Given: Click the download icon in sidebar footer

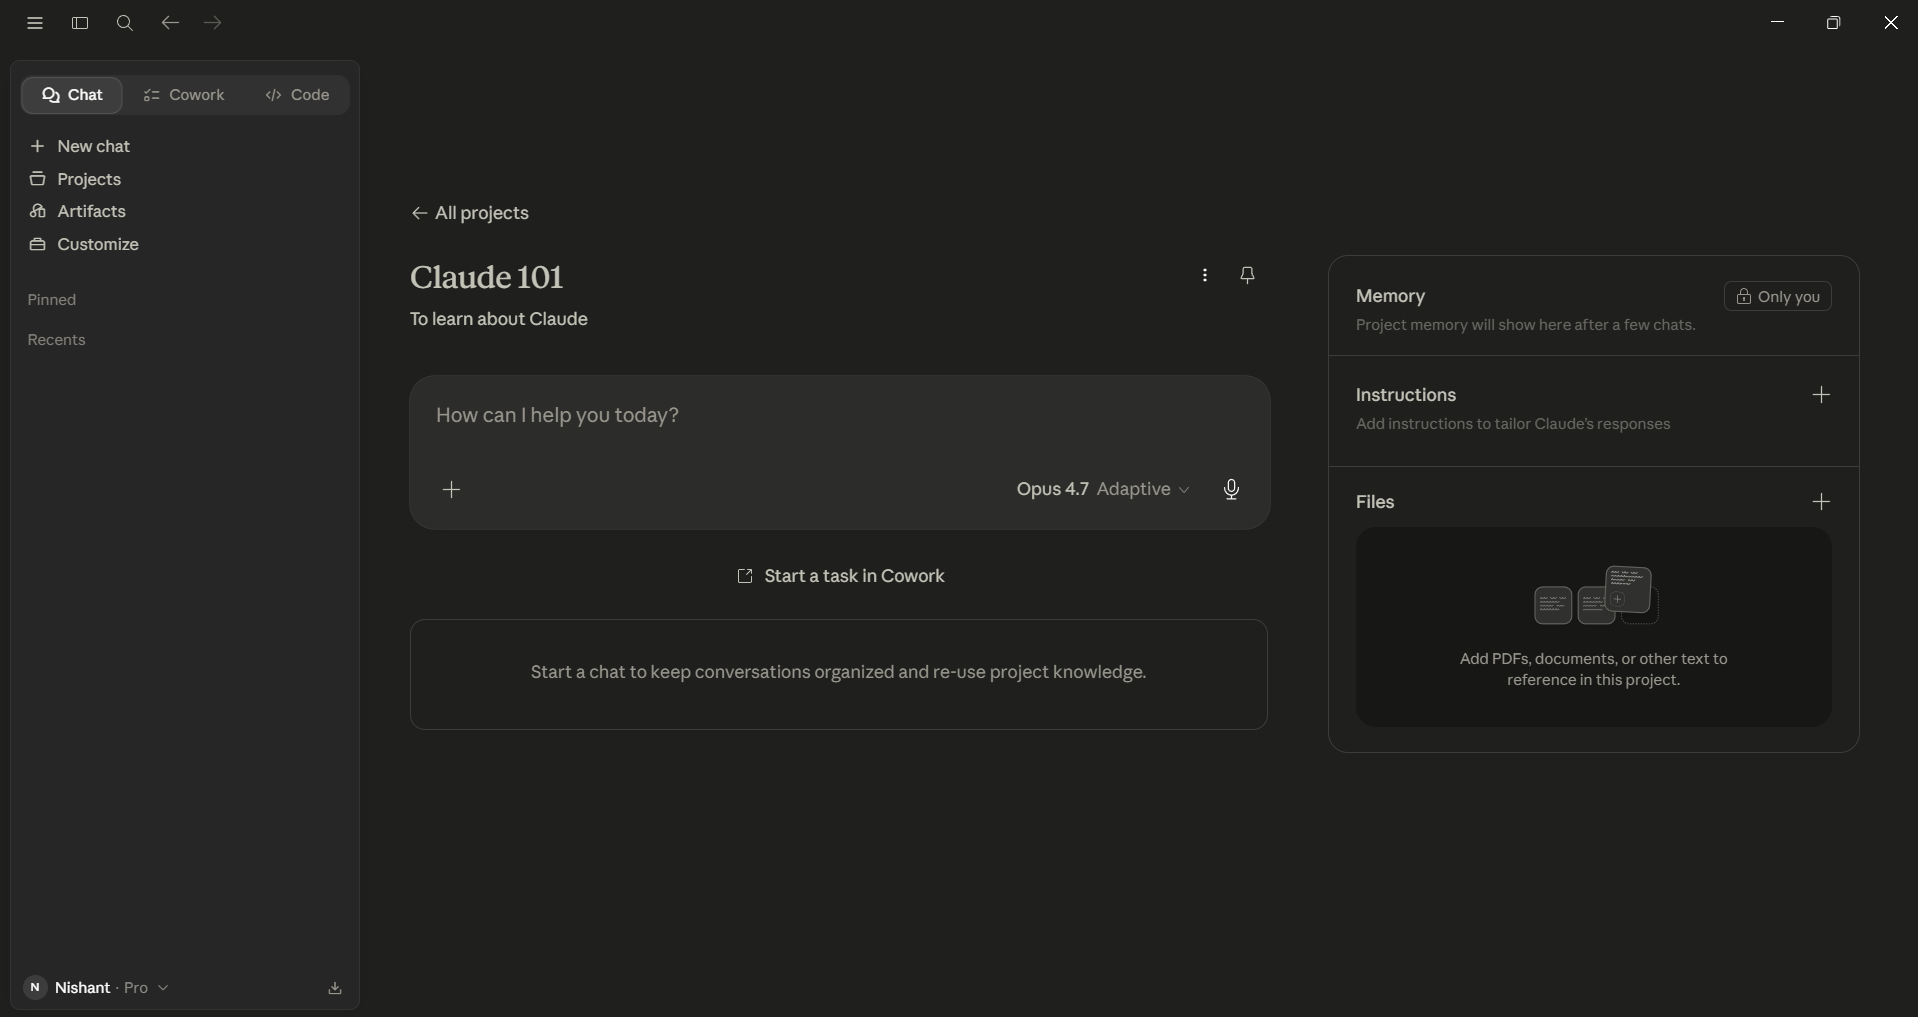Looking at the screenshot, I should pyautogui.click(x=335, y=988).
